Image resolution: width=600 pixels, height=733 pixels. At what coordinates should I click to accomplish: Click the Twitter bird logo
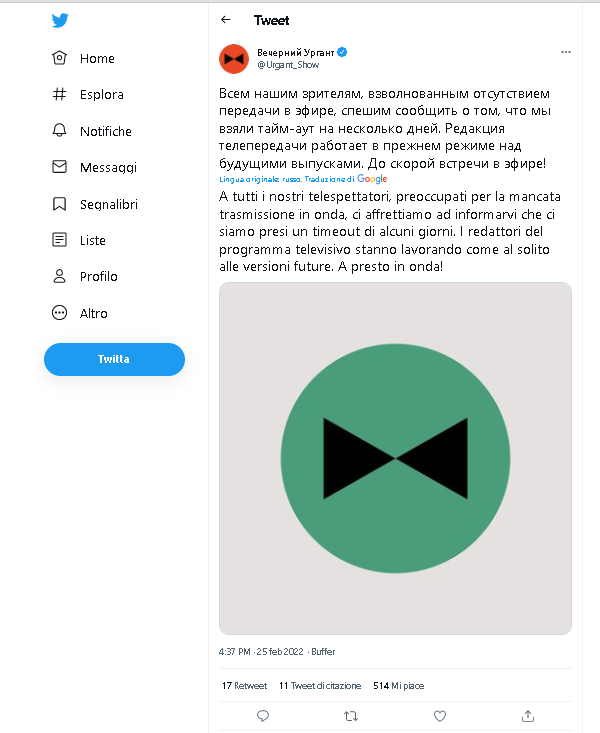pos(60,21)
